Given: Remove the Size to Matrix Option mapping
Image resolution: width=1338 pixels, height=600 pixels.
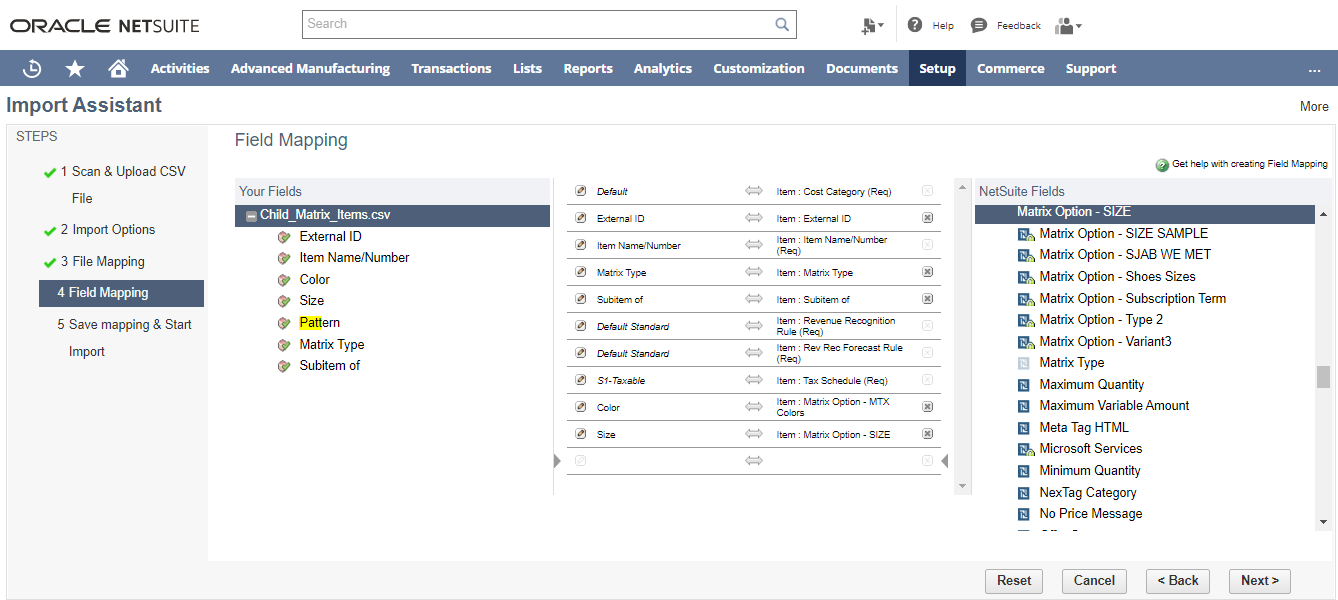Looking at the screenshot, I should [x=927, y=434].
